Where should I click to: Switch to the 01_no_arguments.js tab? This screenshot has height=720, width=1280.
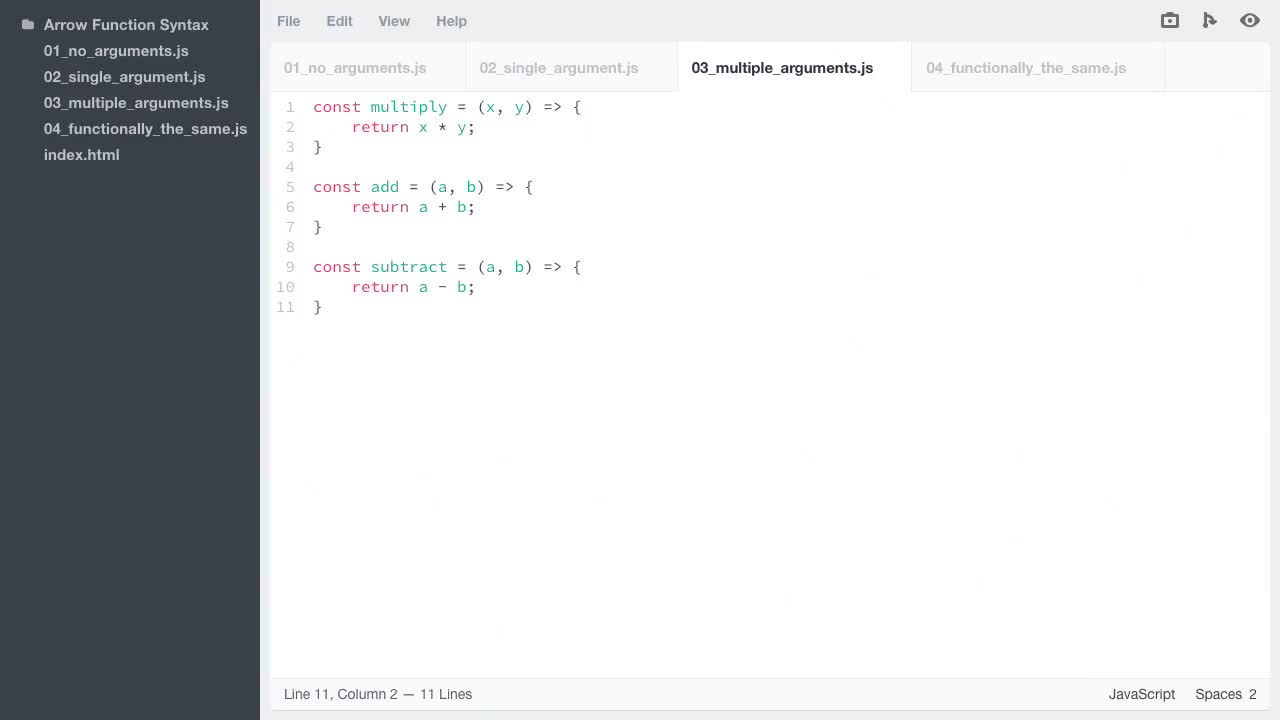point(355,68)
